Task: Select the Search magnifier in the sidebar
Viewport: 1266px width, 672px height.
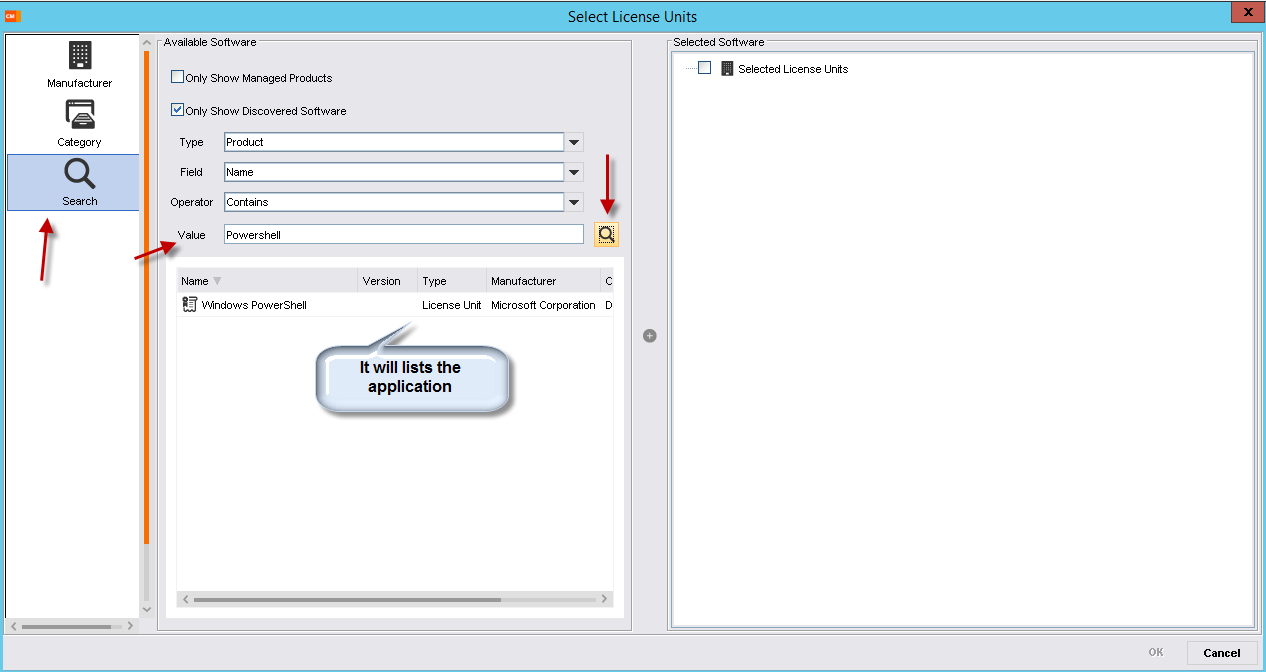Action: (80, 174)
